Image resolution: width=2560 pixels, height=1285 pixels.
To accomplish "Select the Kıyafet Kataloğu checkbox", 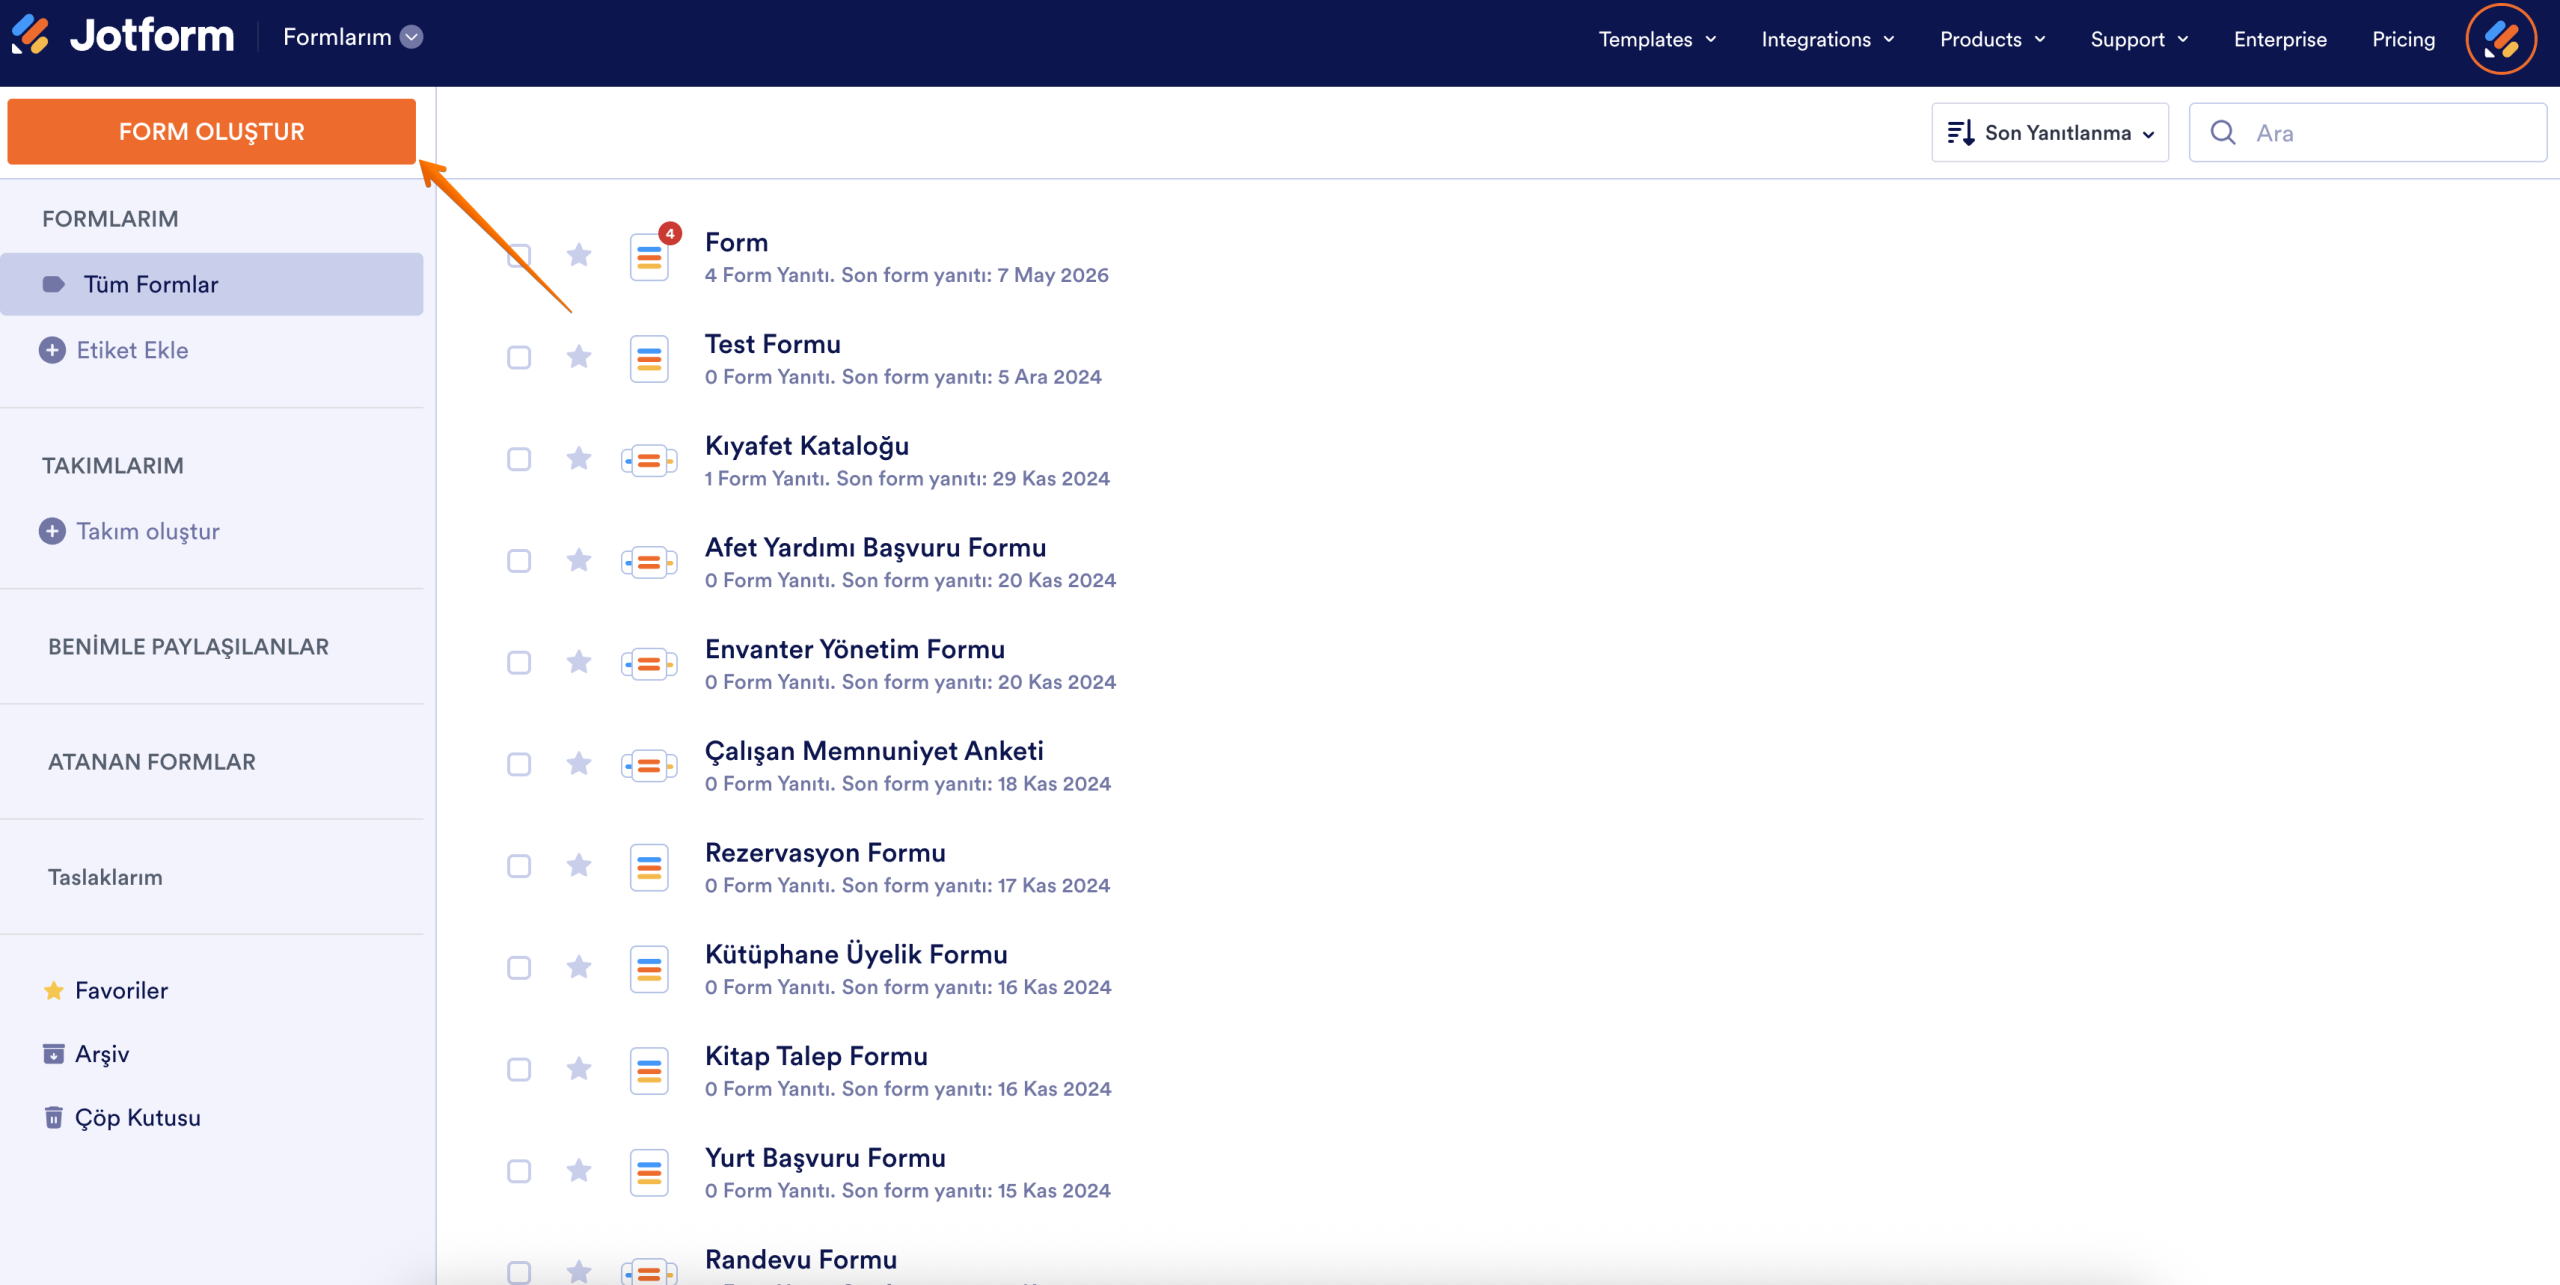I will point(519,459).
